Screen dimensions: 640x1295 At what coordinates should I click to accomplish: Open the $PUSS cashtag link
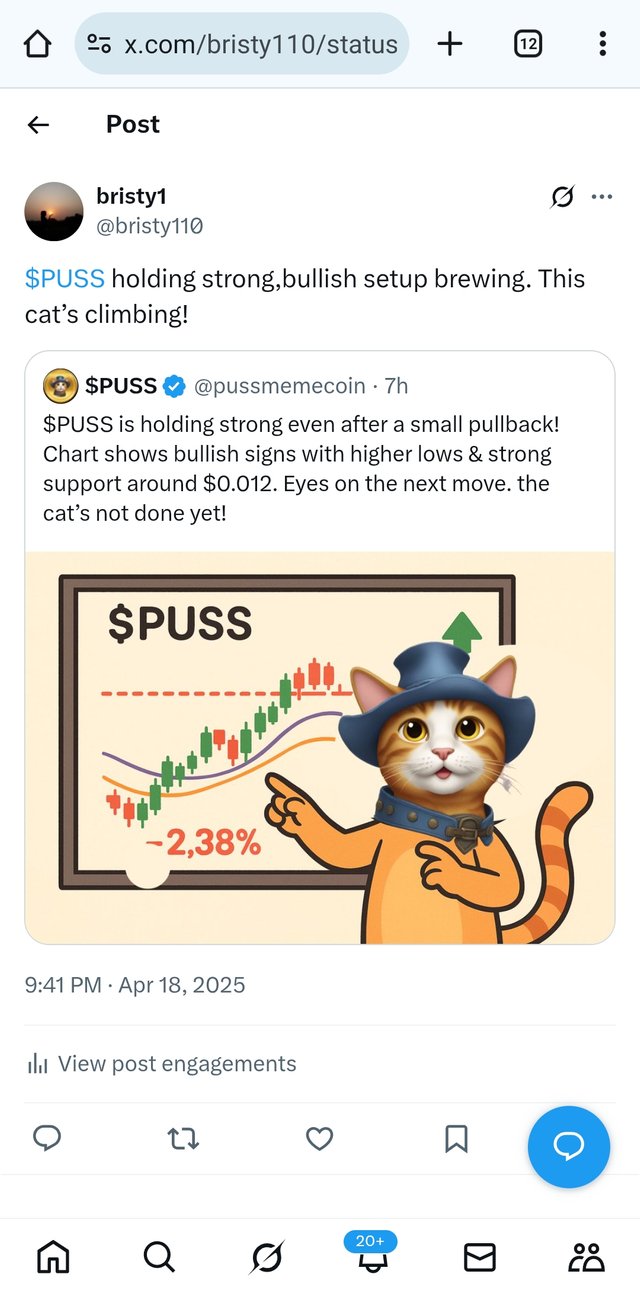65,278
